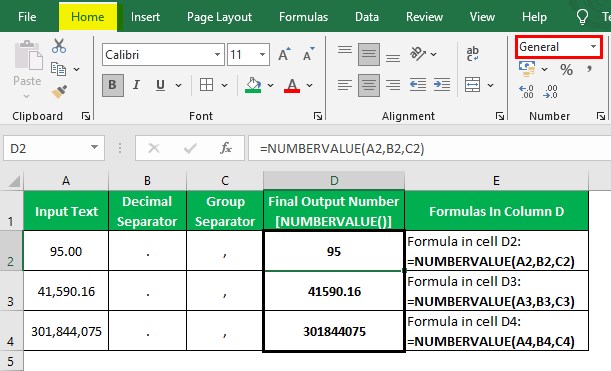The image size is (611, 371).
Task: Apply Percent Style formatting
Action: (x=566, y=70)
